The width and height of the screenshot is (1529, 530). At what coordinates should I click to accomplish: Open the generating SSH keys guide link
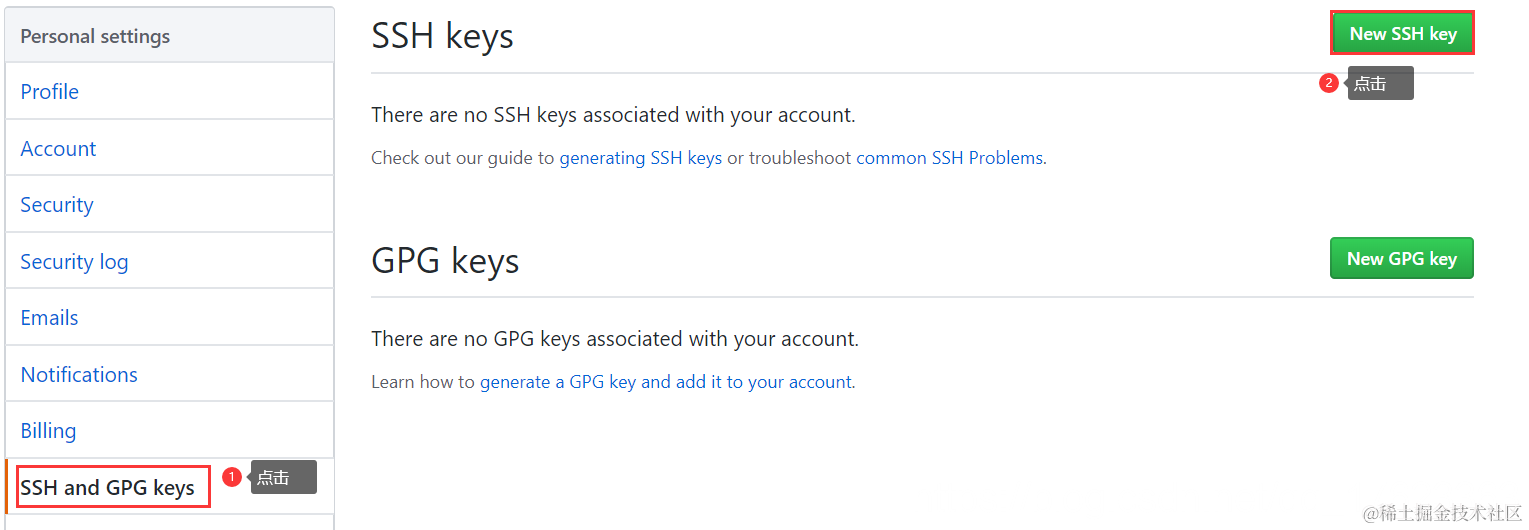pos(640,158)
